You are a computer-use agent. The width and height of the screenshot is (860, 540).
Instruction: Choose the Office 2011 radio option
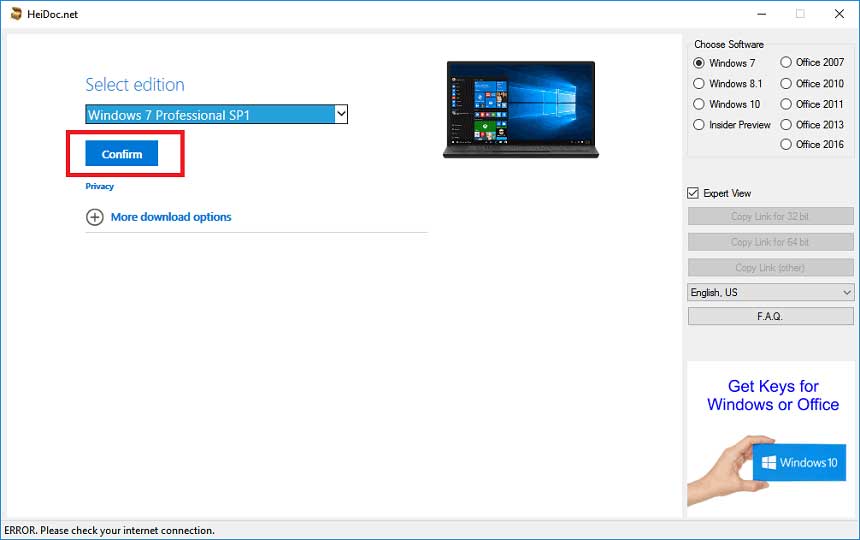click(786, 104)
